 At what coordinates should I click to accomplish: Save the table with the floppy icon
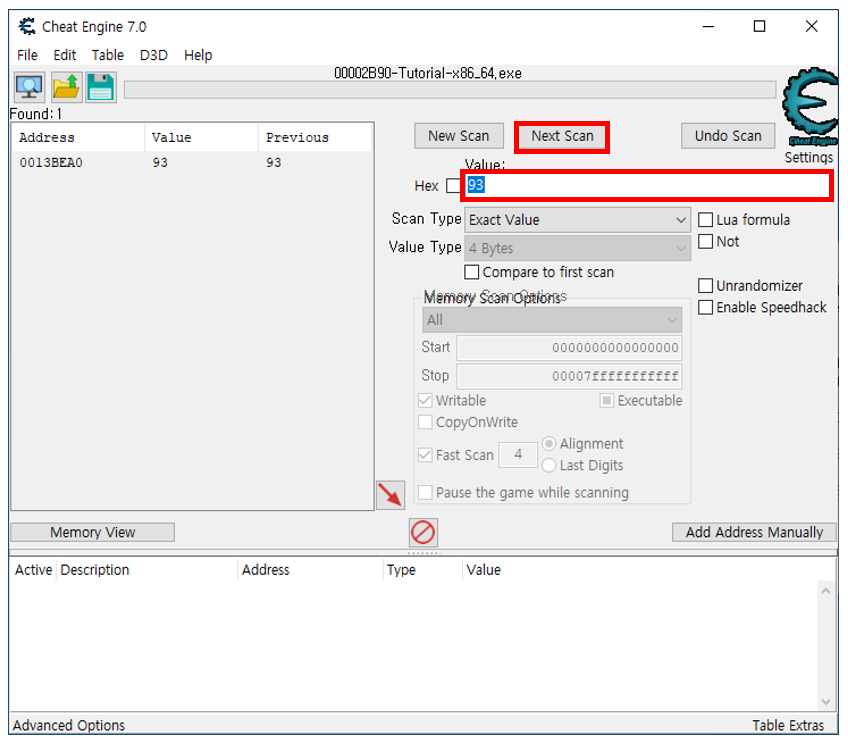[101, 87]
